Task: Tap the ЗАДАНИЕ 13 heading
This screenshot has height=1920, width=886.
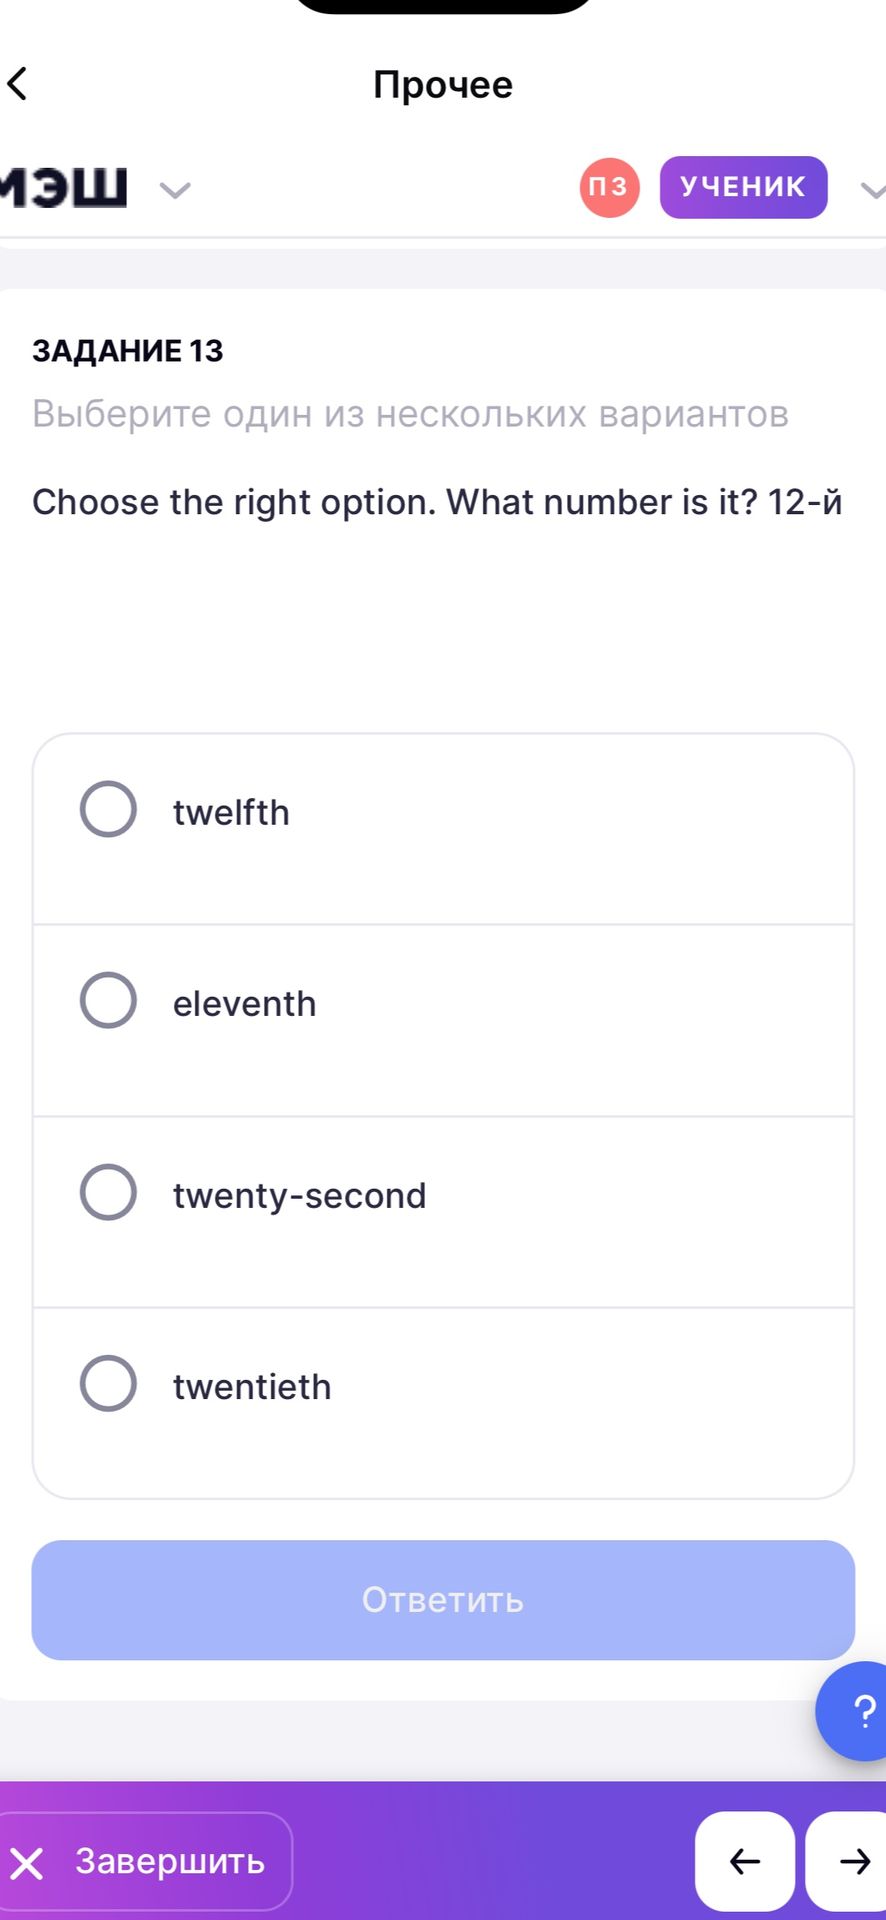Action: (127, 351)
